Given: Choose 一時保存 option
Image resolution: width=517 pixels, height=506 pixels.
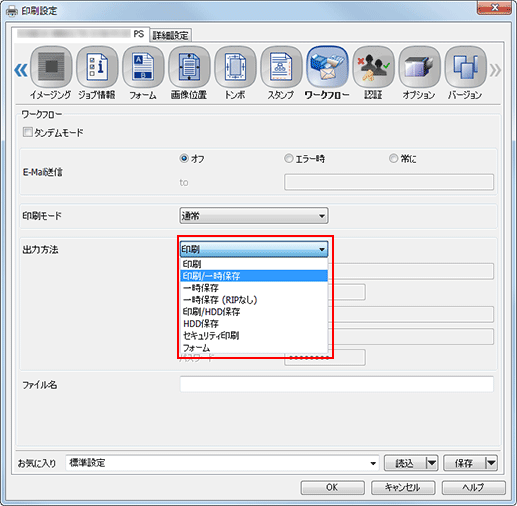Looking at the screenshot, I should click(254, 288).
